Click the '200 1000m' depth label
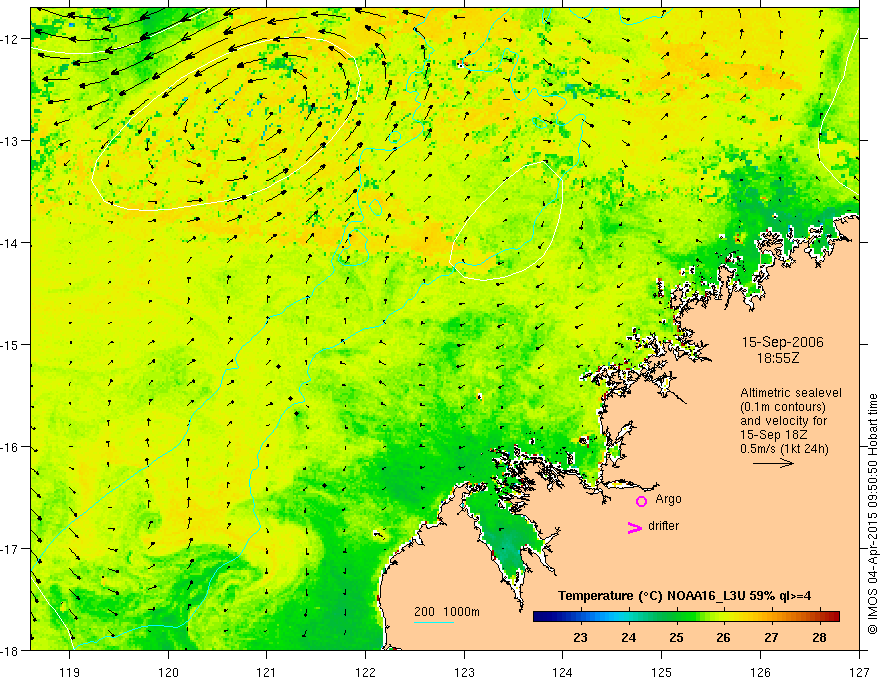Image resolution: width=880 pixels, height=680 pixels. [447, 612]
